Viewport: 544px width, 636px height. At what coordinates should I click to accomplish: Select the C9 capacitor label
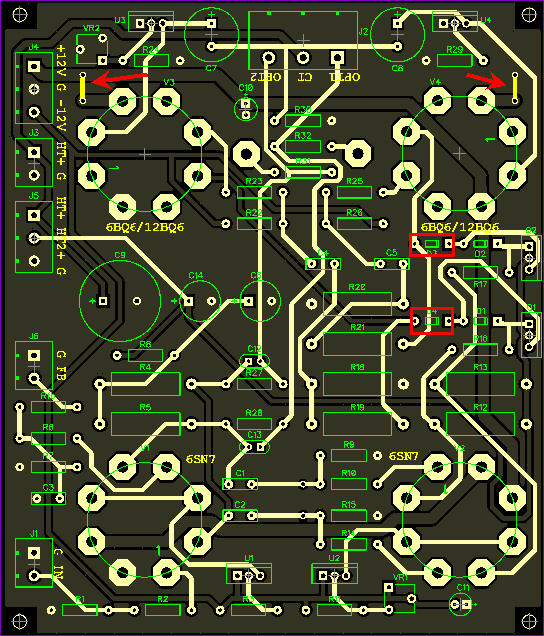click(120, 256)
